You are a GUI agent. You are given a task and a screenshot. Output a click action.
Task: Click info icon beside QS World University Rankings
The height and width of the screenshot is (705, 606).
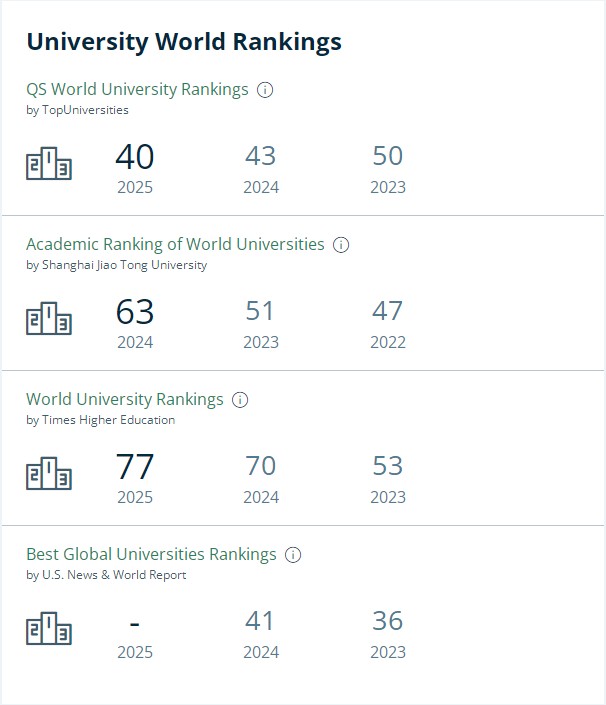[x=265, y=90]
